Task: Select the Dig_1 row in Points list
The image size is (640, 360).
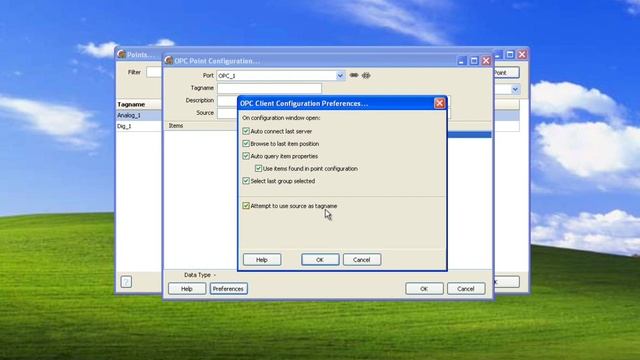Action: click(138, 126)
